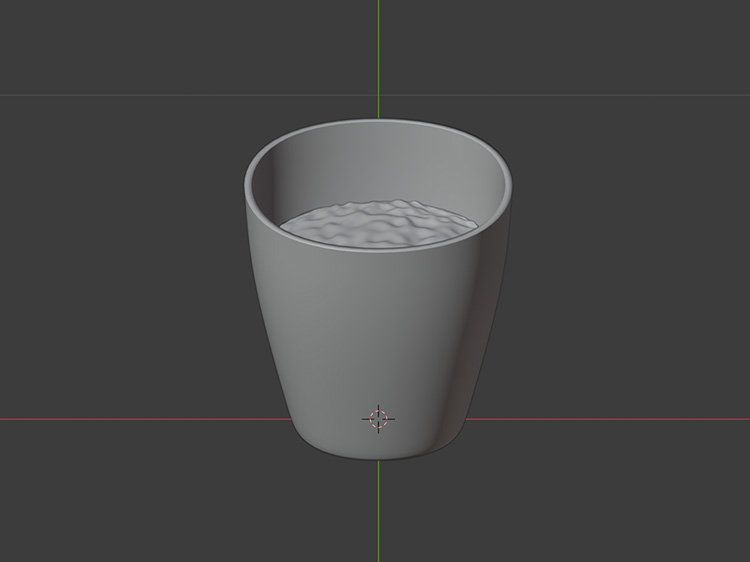Click the 3D cursor crosshair on the cup
The height and width of the screenshot is (562, 750).
(379, 419)
